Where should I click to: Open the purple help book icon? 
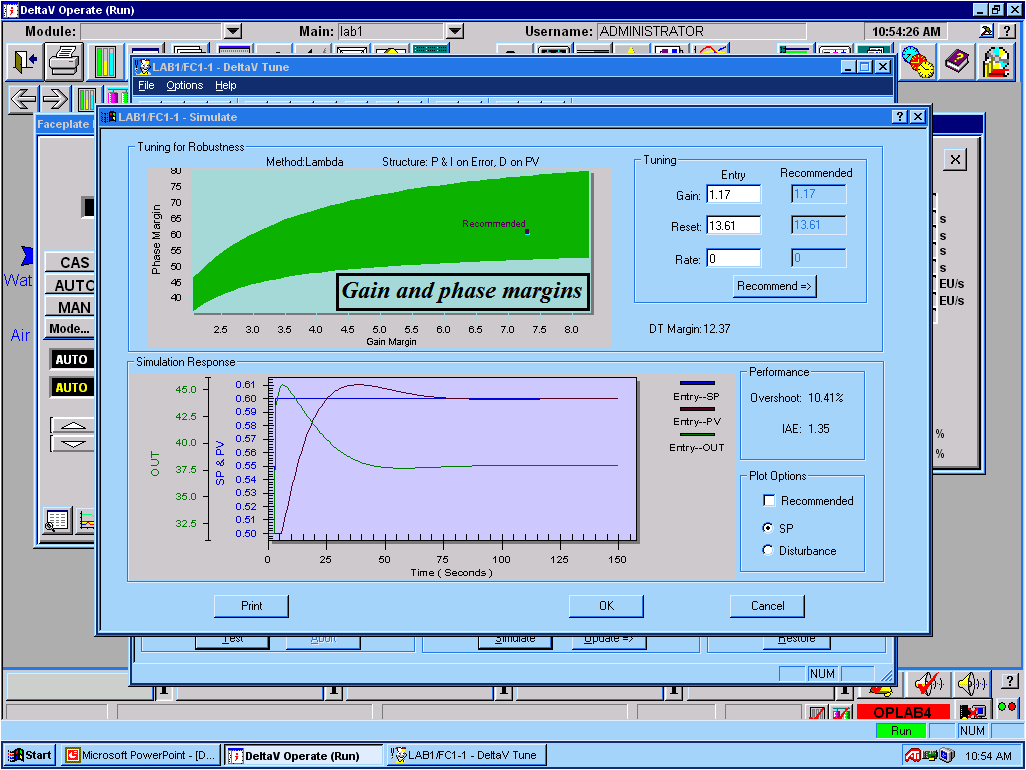[957, 62]
